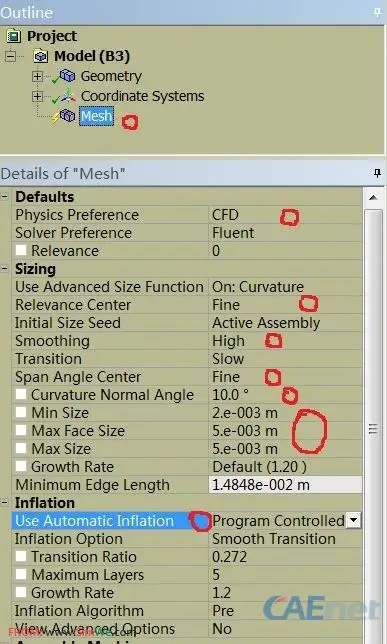The image size is (387, 644).
Task: Toggle Curvature Normal Angle checkbox
Action: click(x=21, y=395)
